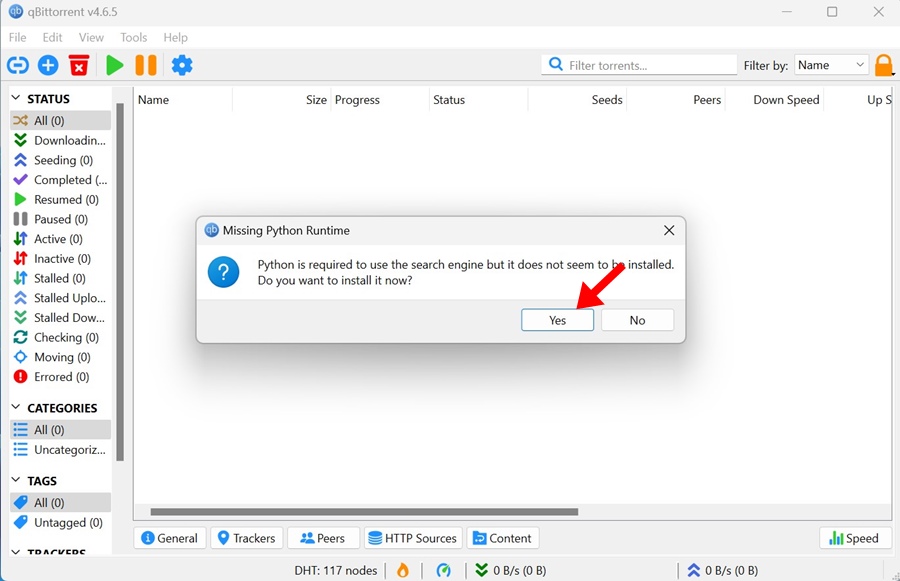Screen dimensions: 900x581
Task: Sort by the Size column header
Action: click(281, 99)
